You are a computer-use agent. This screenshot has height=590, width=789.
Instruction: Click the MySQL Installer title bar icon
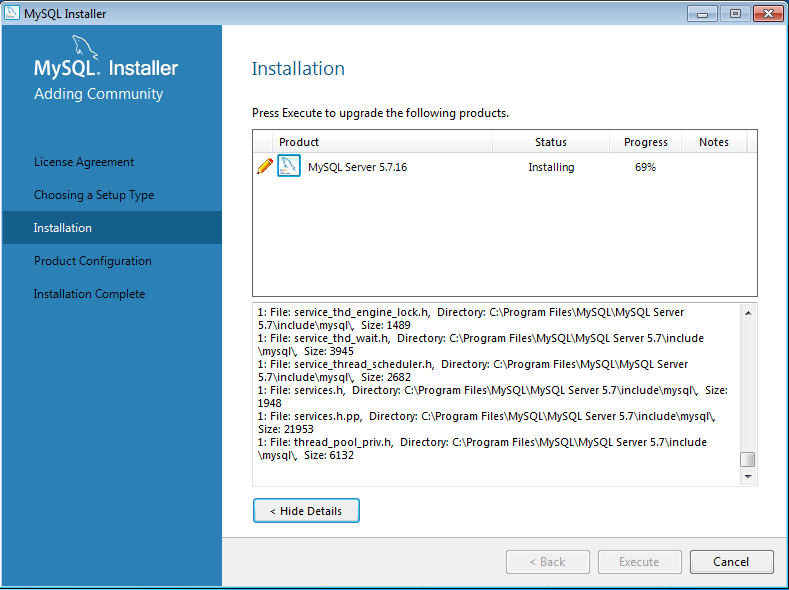pos(12,13)
